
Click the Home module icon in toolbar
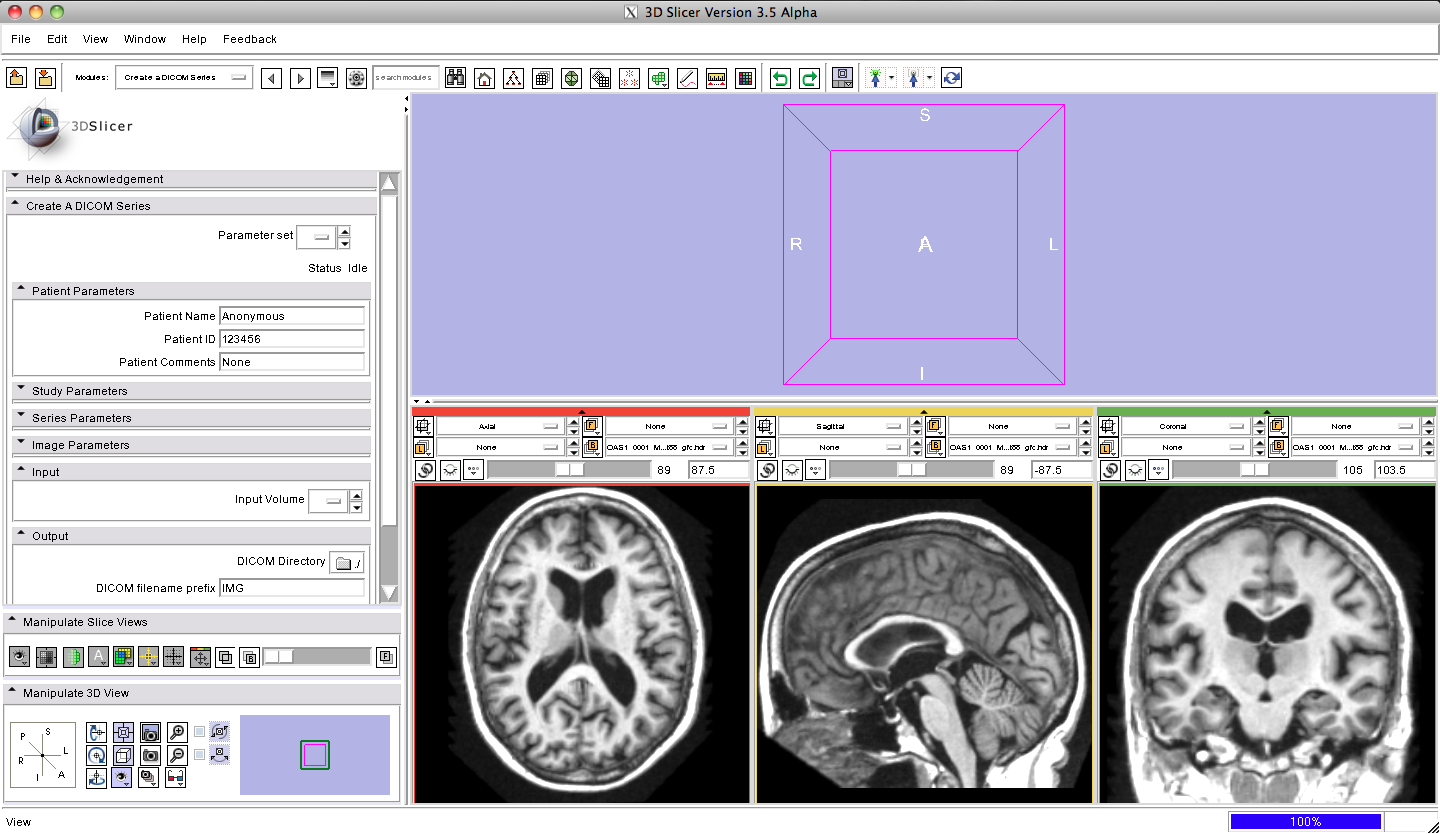[x=484, y=78]
